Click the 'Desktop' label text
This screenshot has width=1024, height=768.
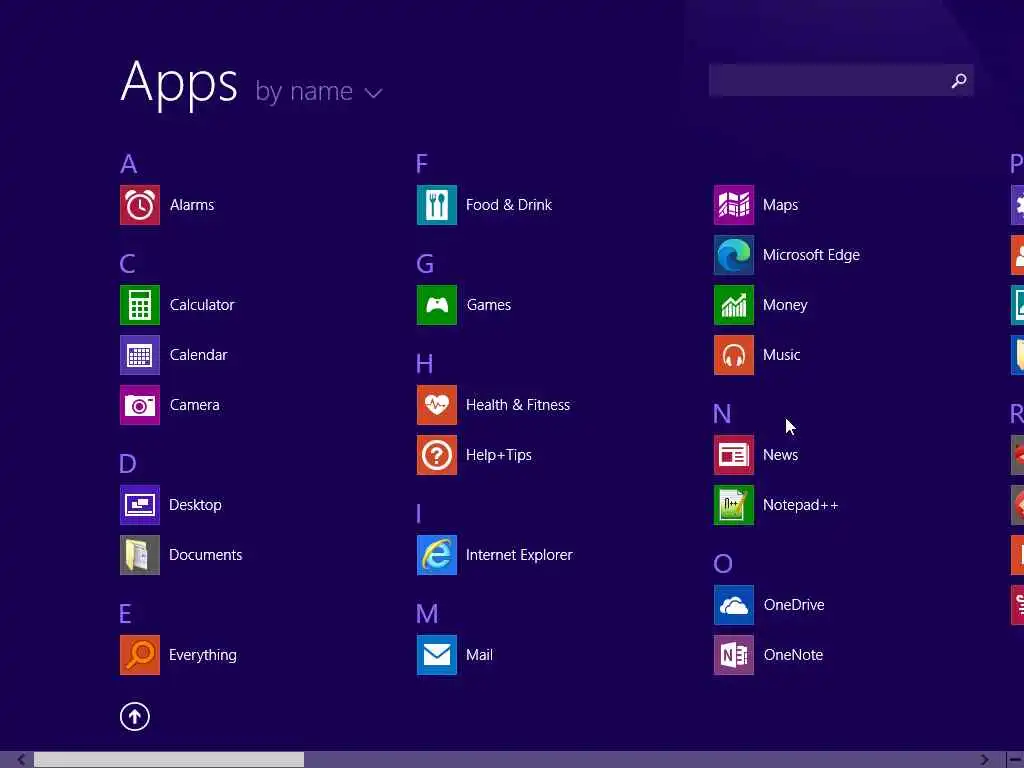coord(195,505)
